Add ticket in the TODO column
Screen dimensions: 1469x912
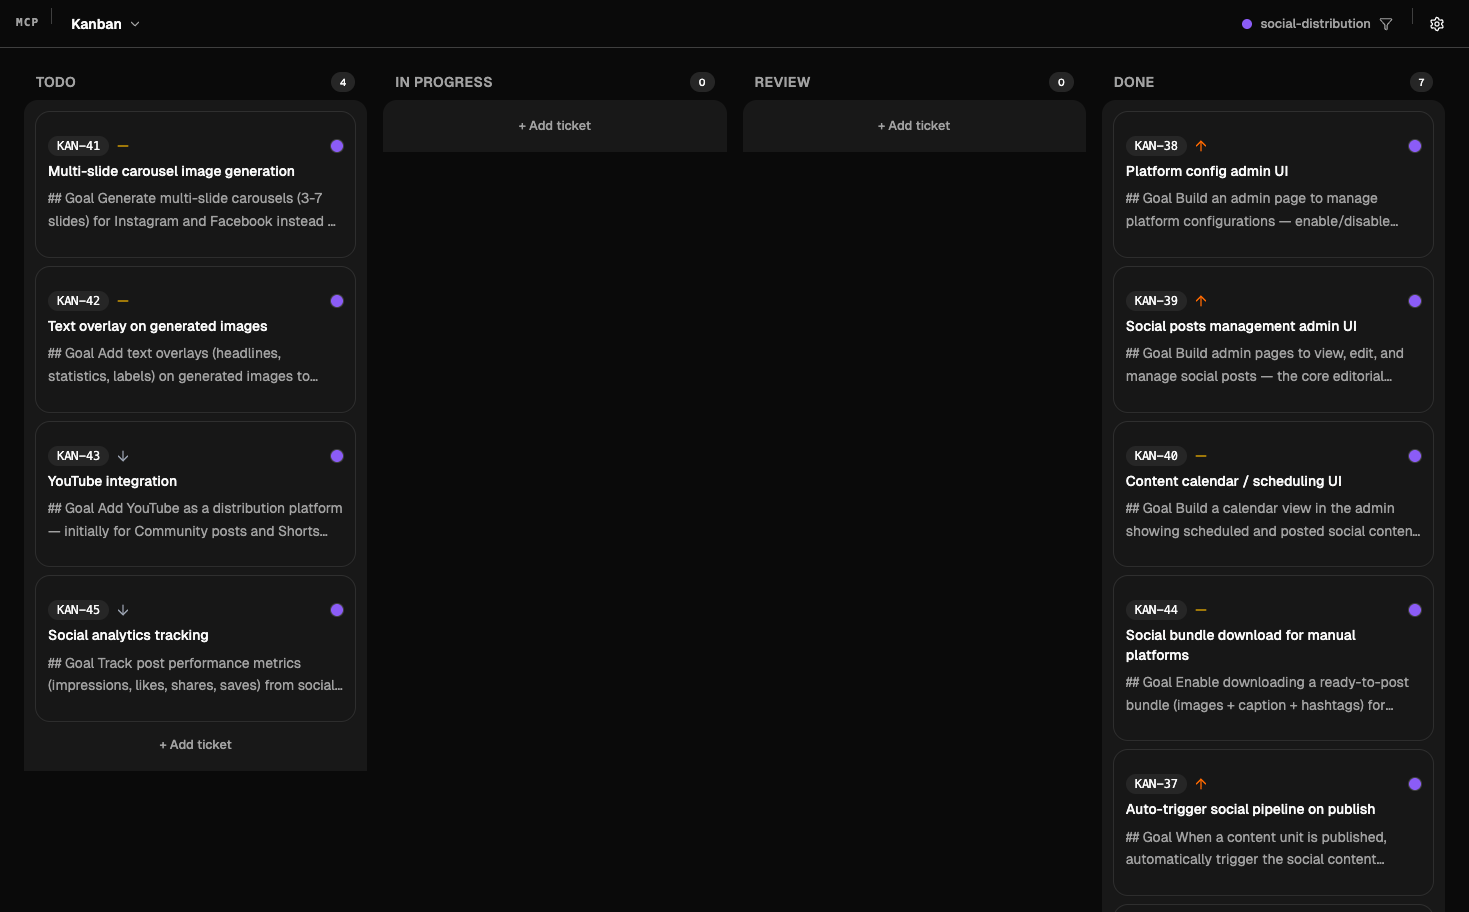click(195, 745)
